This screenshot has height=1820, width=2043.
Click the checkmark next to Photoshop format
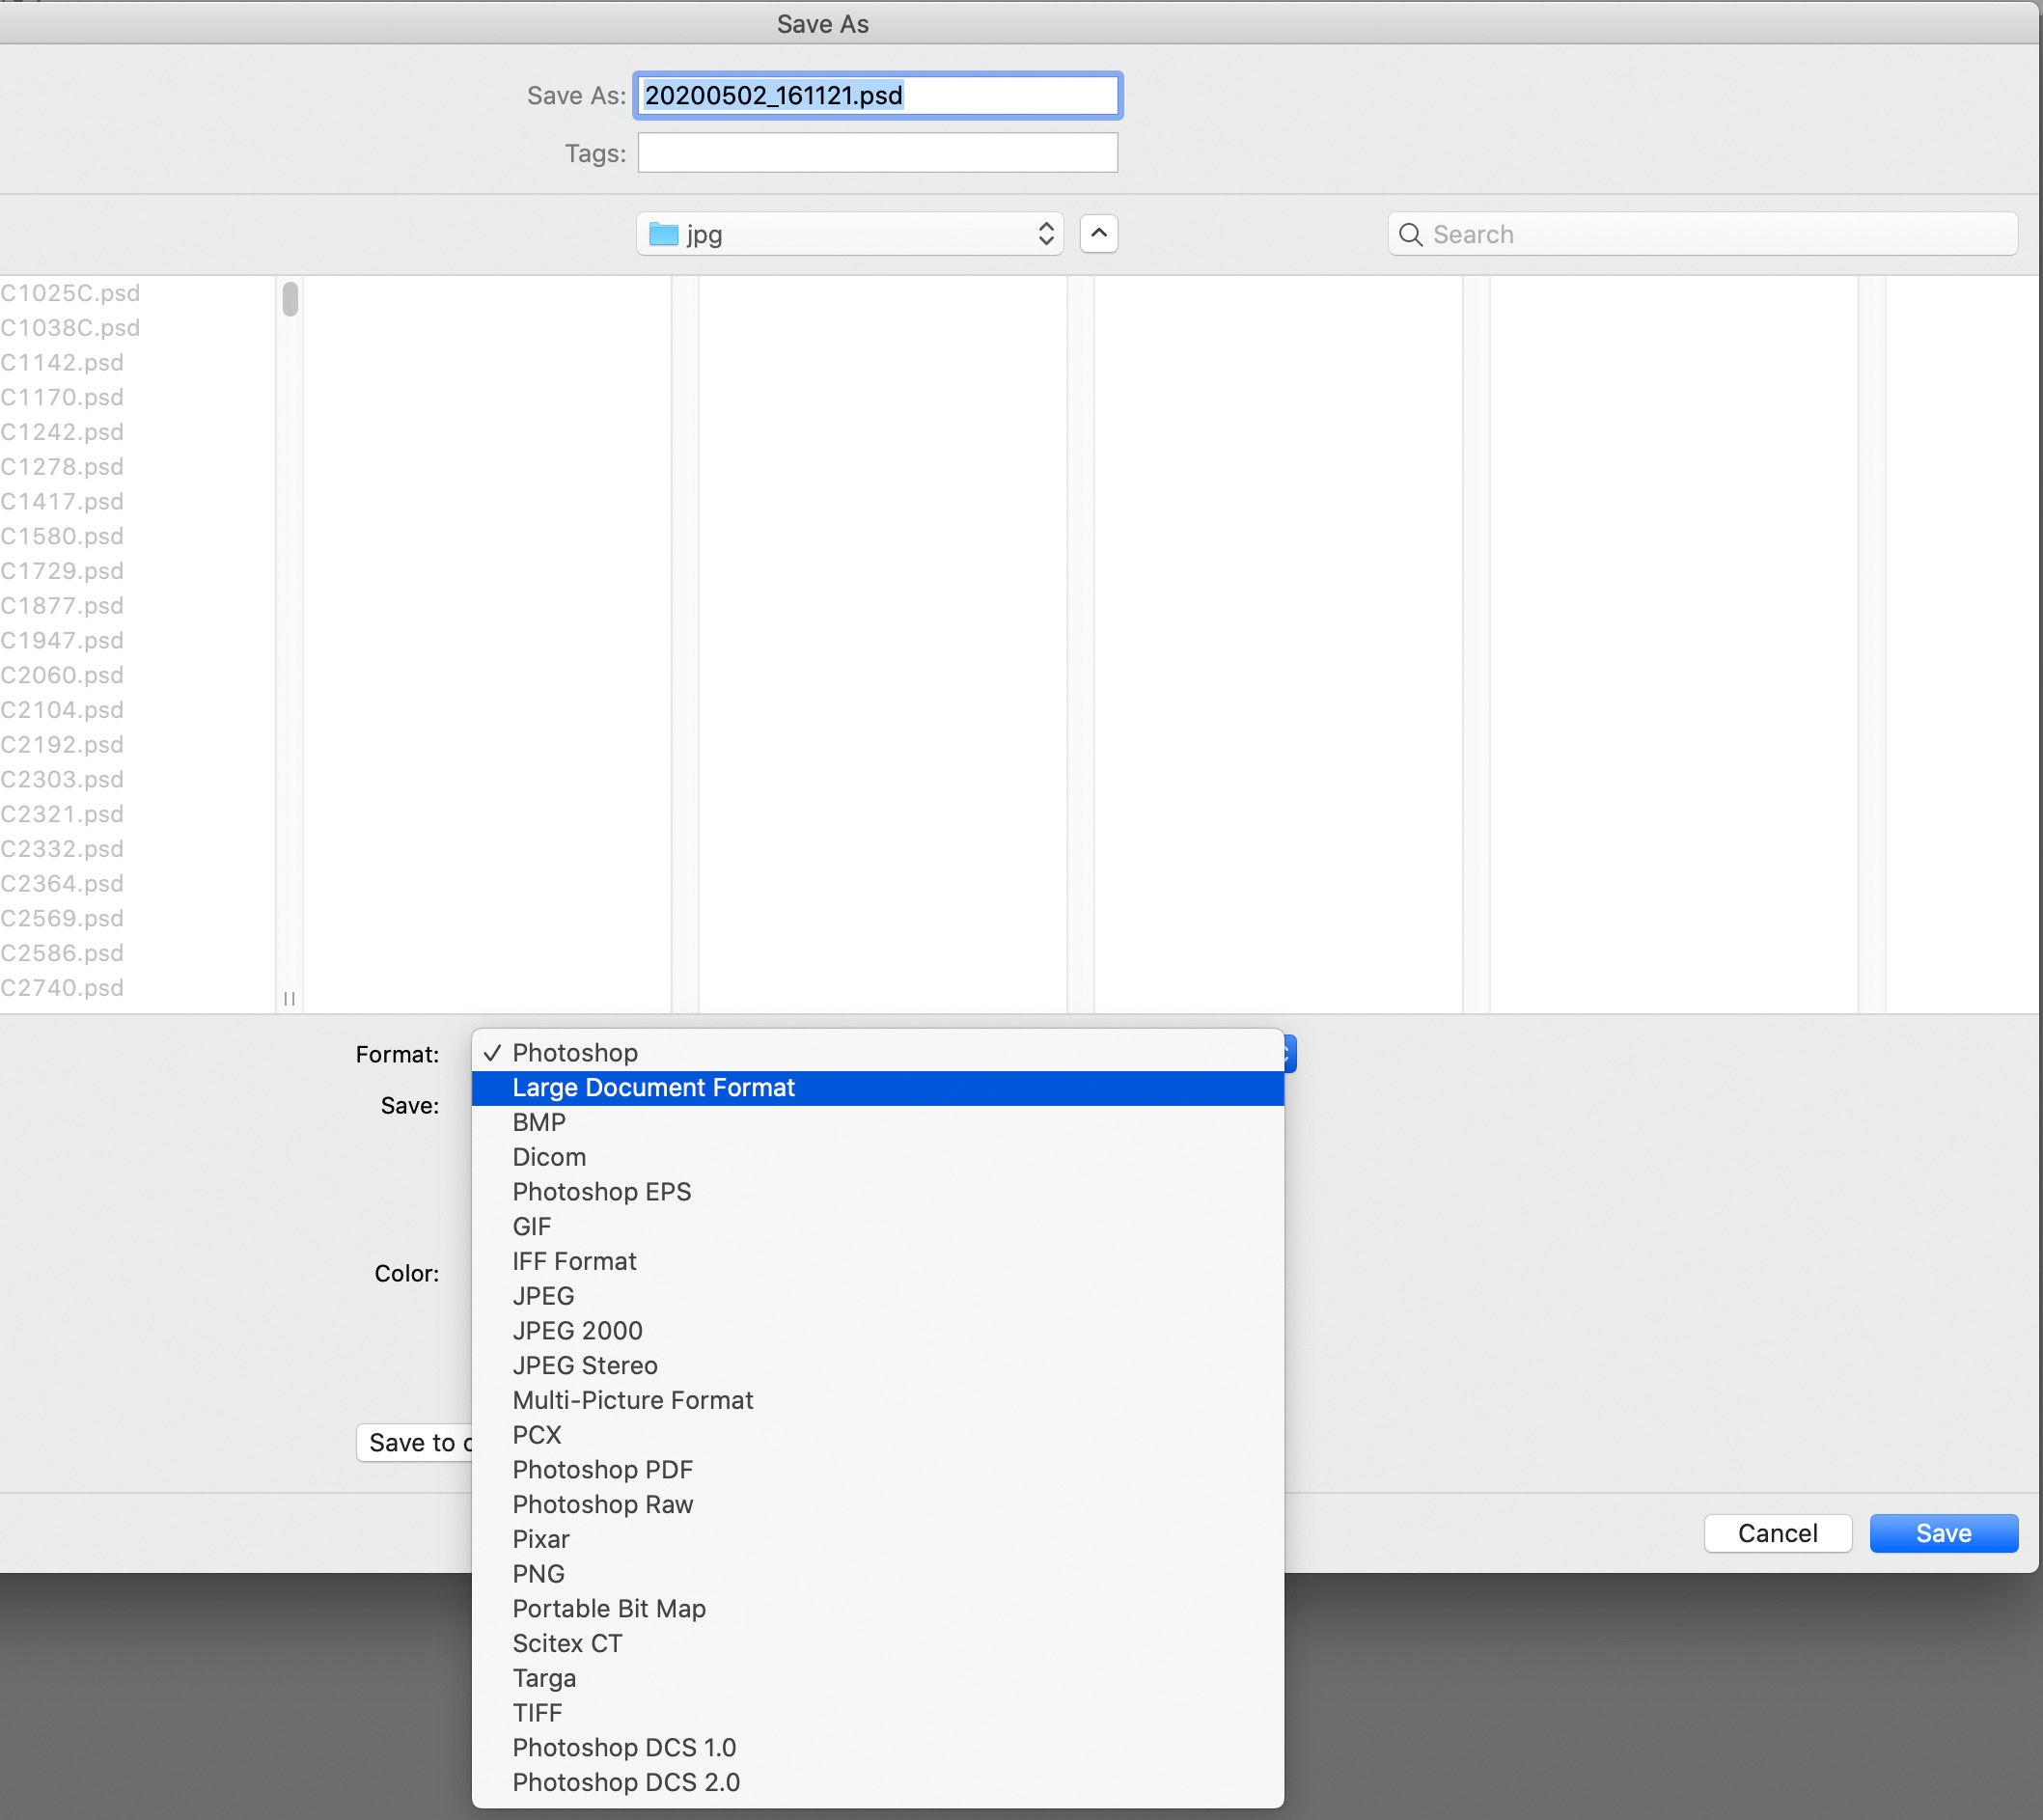click(x=492, y=1051)
